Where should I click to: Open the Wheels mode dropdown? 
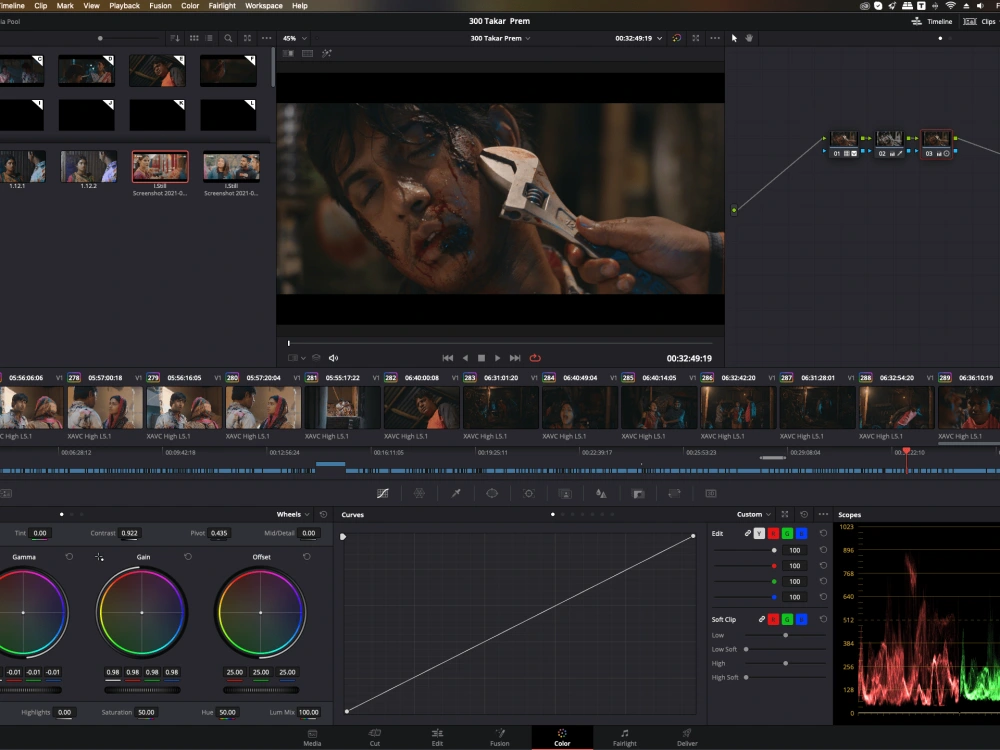[293, 514]
